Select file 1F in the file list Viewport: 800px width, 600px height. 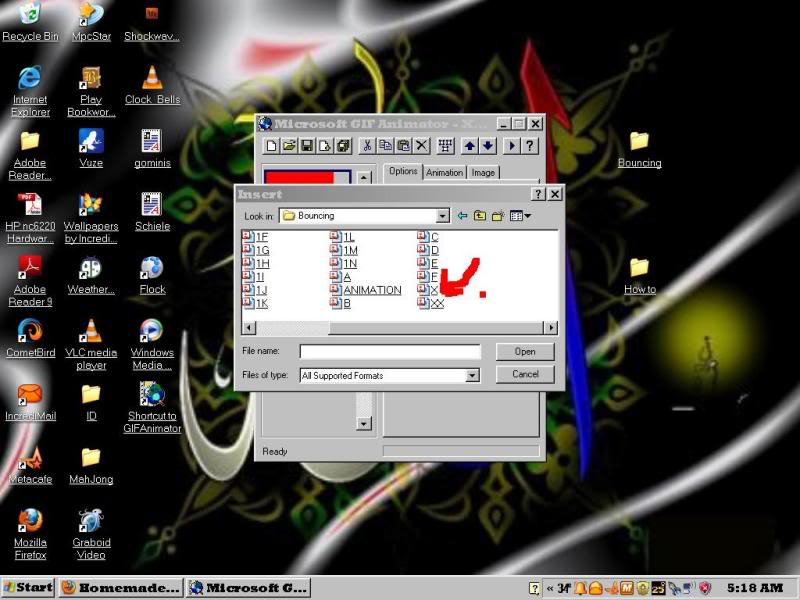click(x=255, y=237)
